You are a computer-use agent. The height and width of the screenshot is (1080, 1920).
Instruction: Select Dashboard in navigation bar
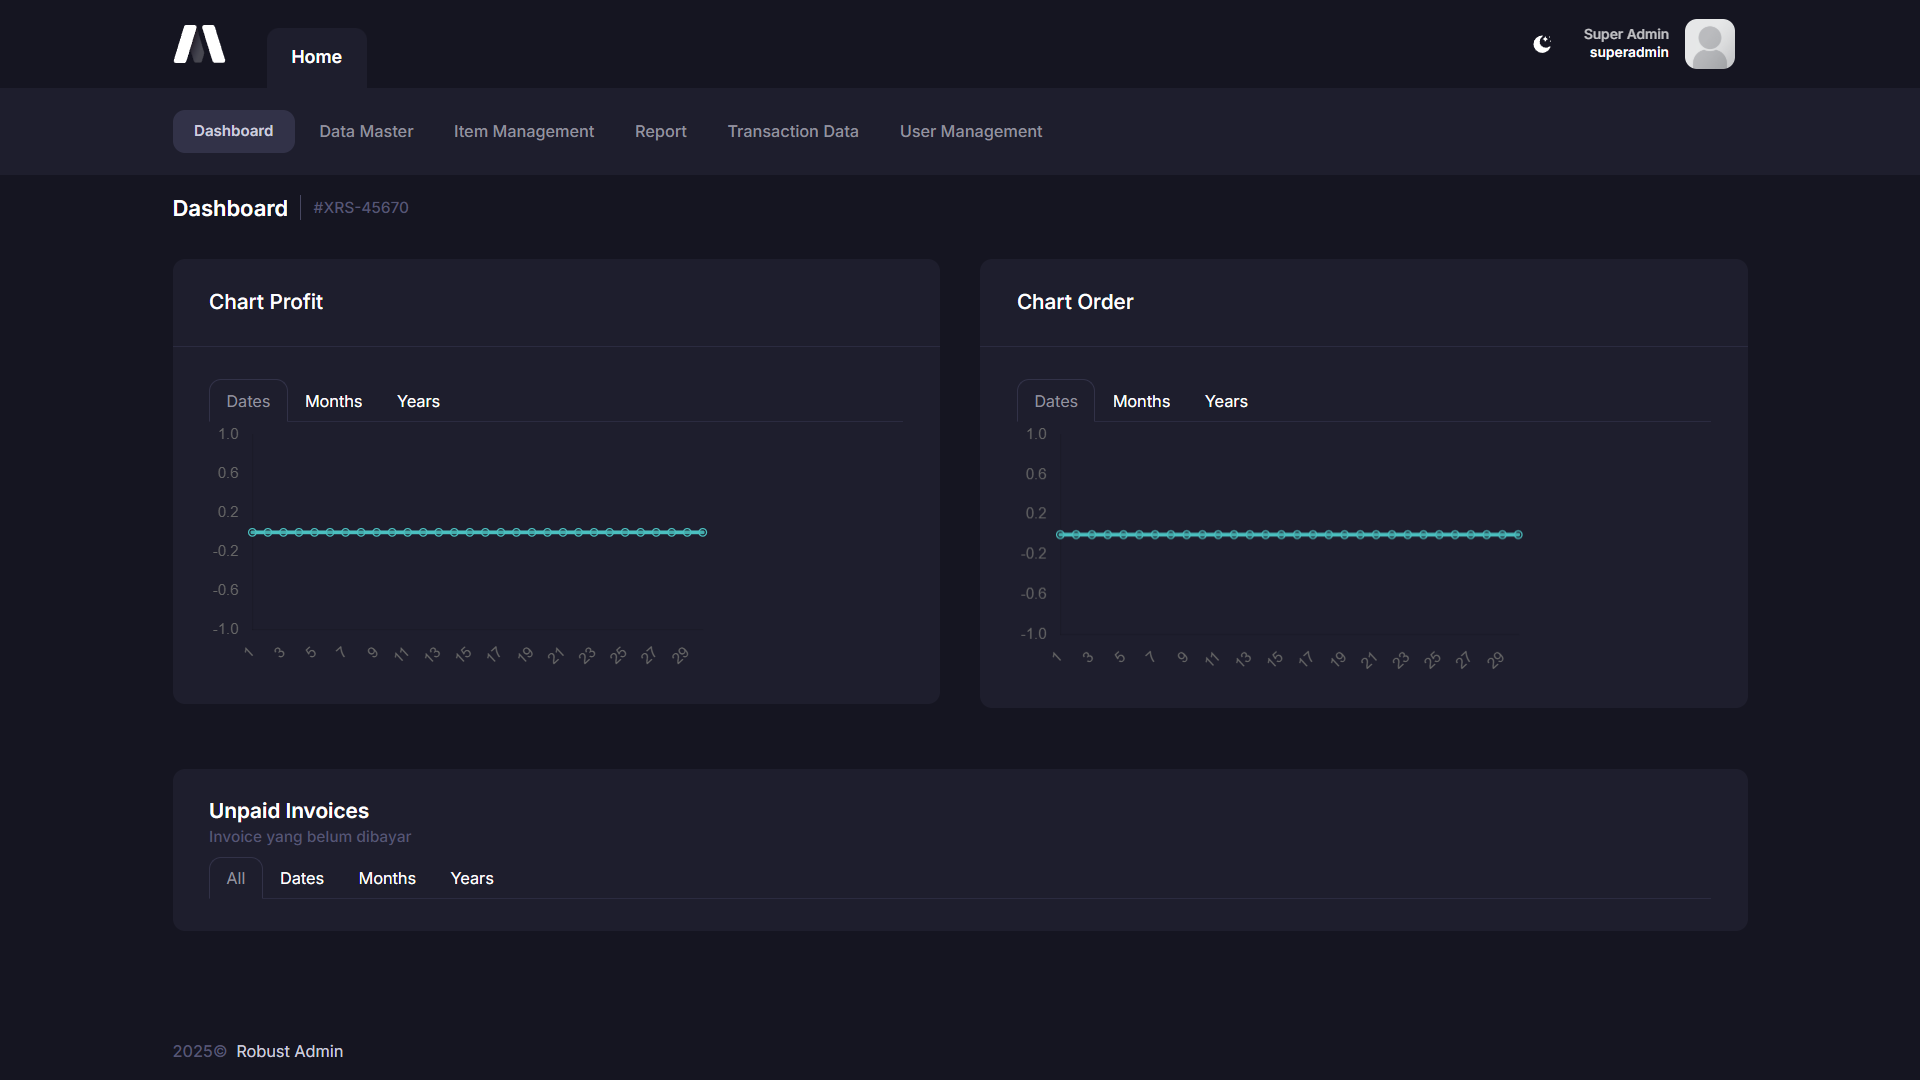[233, 131]
